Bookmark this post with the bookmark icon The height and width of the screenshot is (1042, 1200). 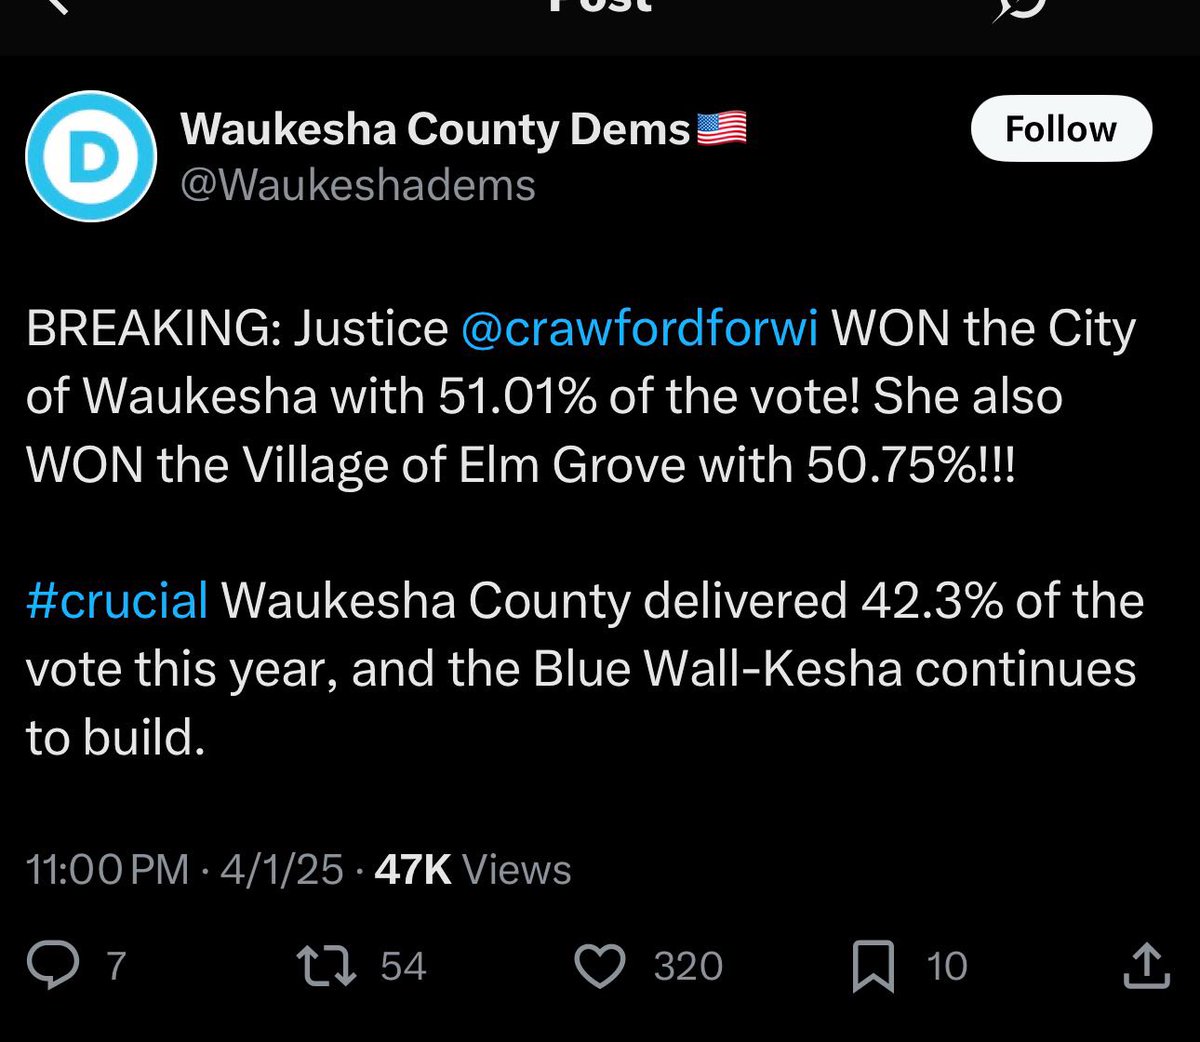pyautogui.click(x=873, y=966)
